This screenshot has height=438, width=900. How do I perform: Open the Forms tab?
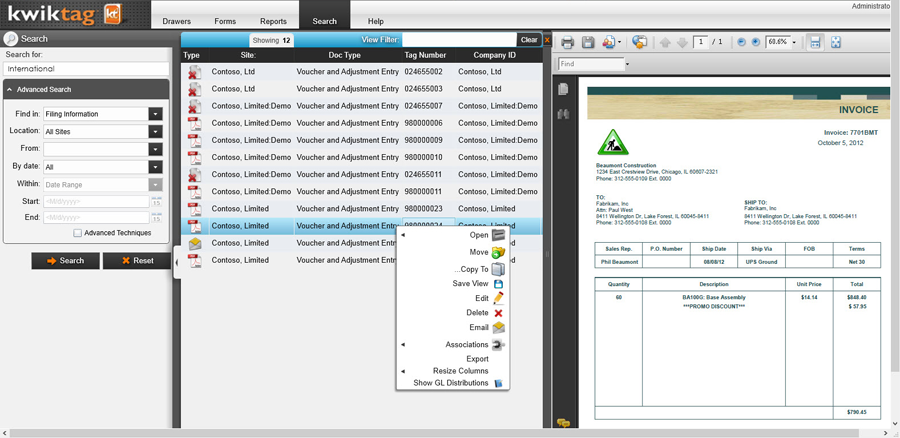pos(226,21)
